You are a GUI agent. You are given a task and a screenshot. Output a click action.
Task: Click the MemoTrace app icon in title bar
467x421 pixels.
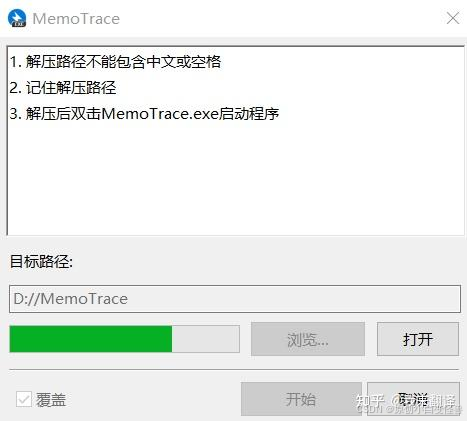click(17, 18)
